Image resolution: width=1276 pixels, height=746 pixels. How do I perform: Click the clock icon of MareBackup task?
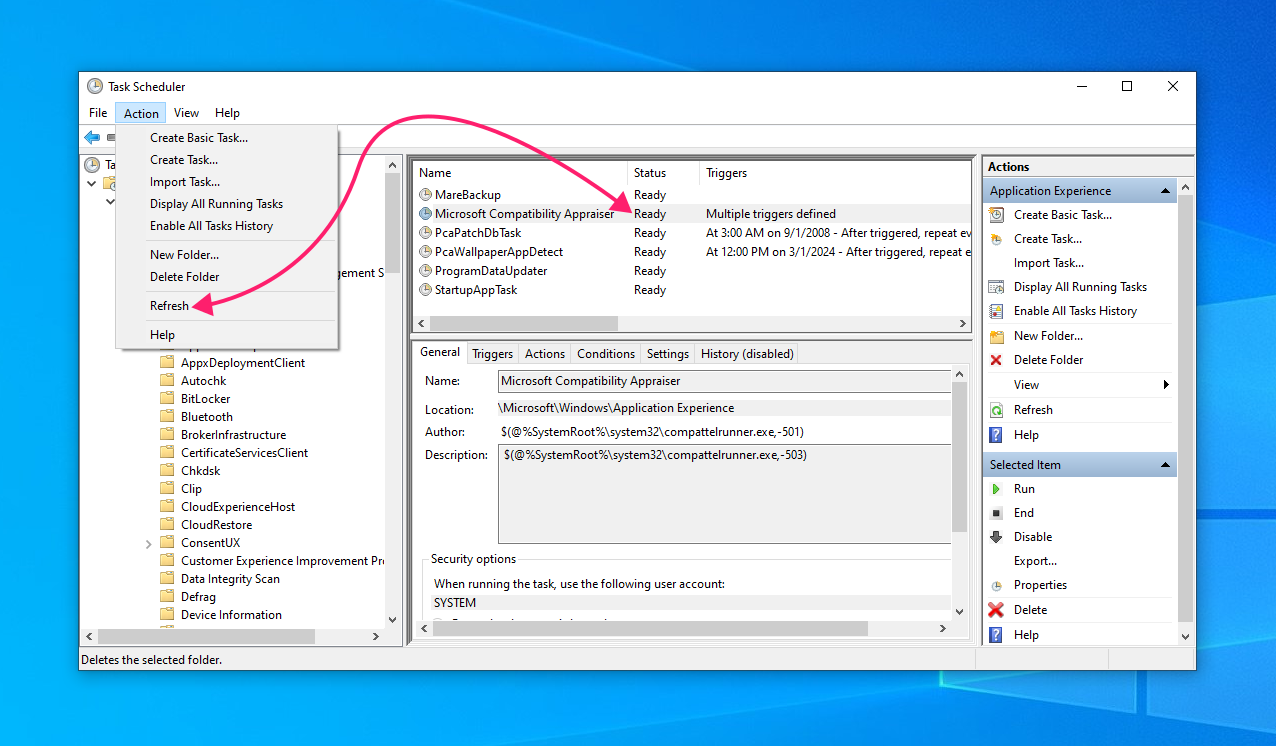[x=425, y=195]
